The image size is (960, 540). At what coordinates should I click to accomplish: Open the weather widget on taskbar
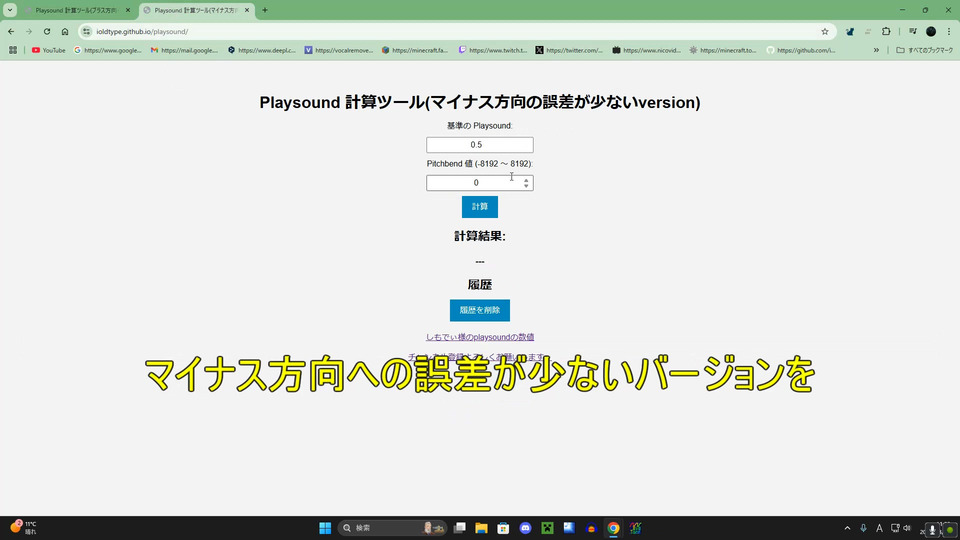coord(23,528)
